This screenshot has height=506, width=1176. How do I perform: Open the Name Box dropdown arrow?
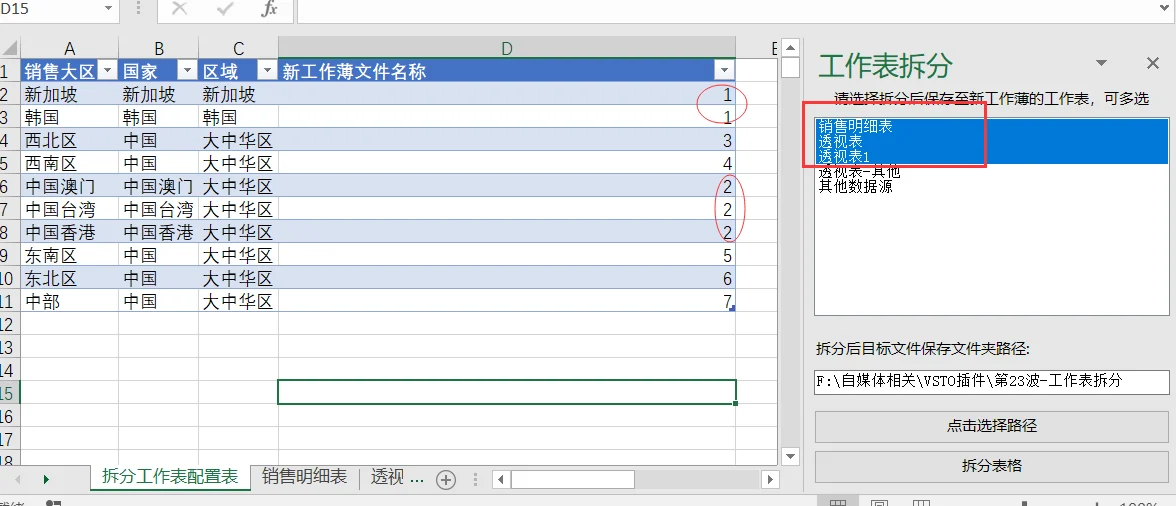point(109,9)
